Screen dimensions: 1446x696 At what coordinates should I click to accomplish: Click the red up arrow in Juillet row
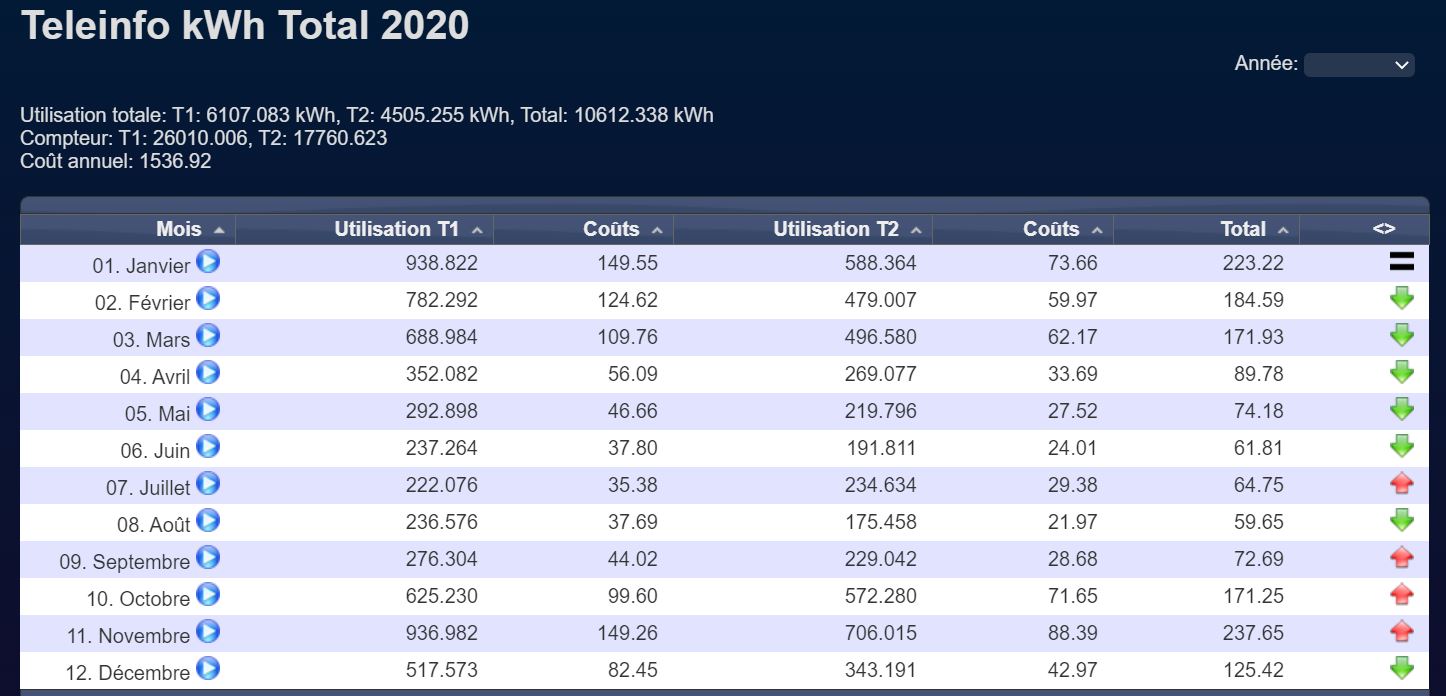[x=1402, y=485]
